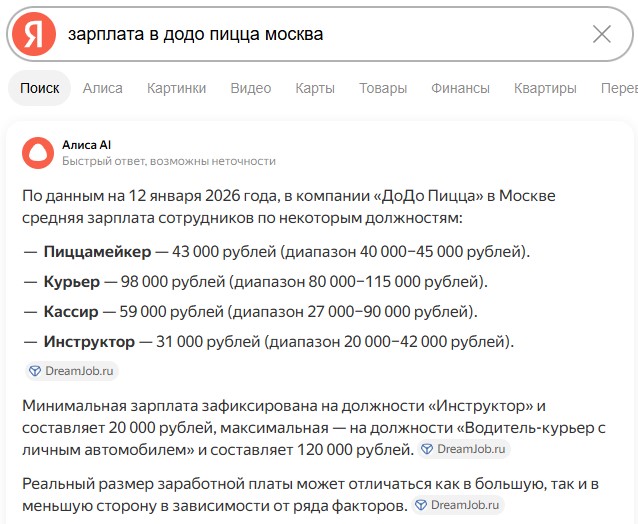Click the Алиса AI title
638x524 pixels.
(86, 145)
